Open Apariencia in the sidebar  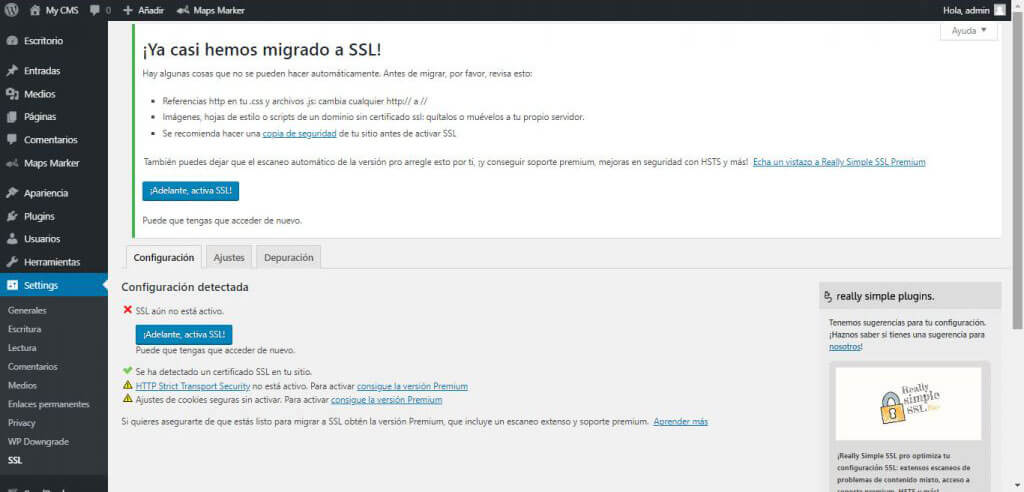[x=46, y=193]
